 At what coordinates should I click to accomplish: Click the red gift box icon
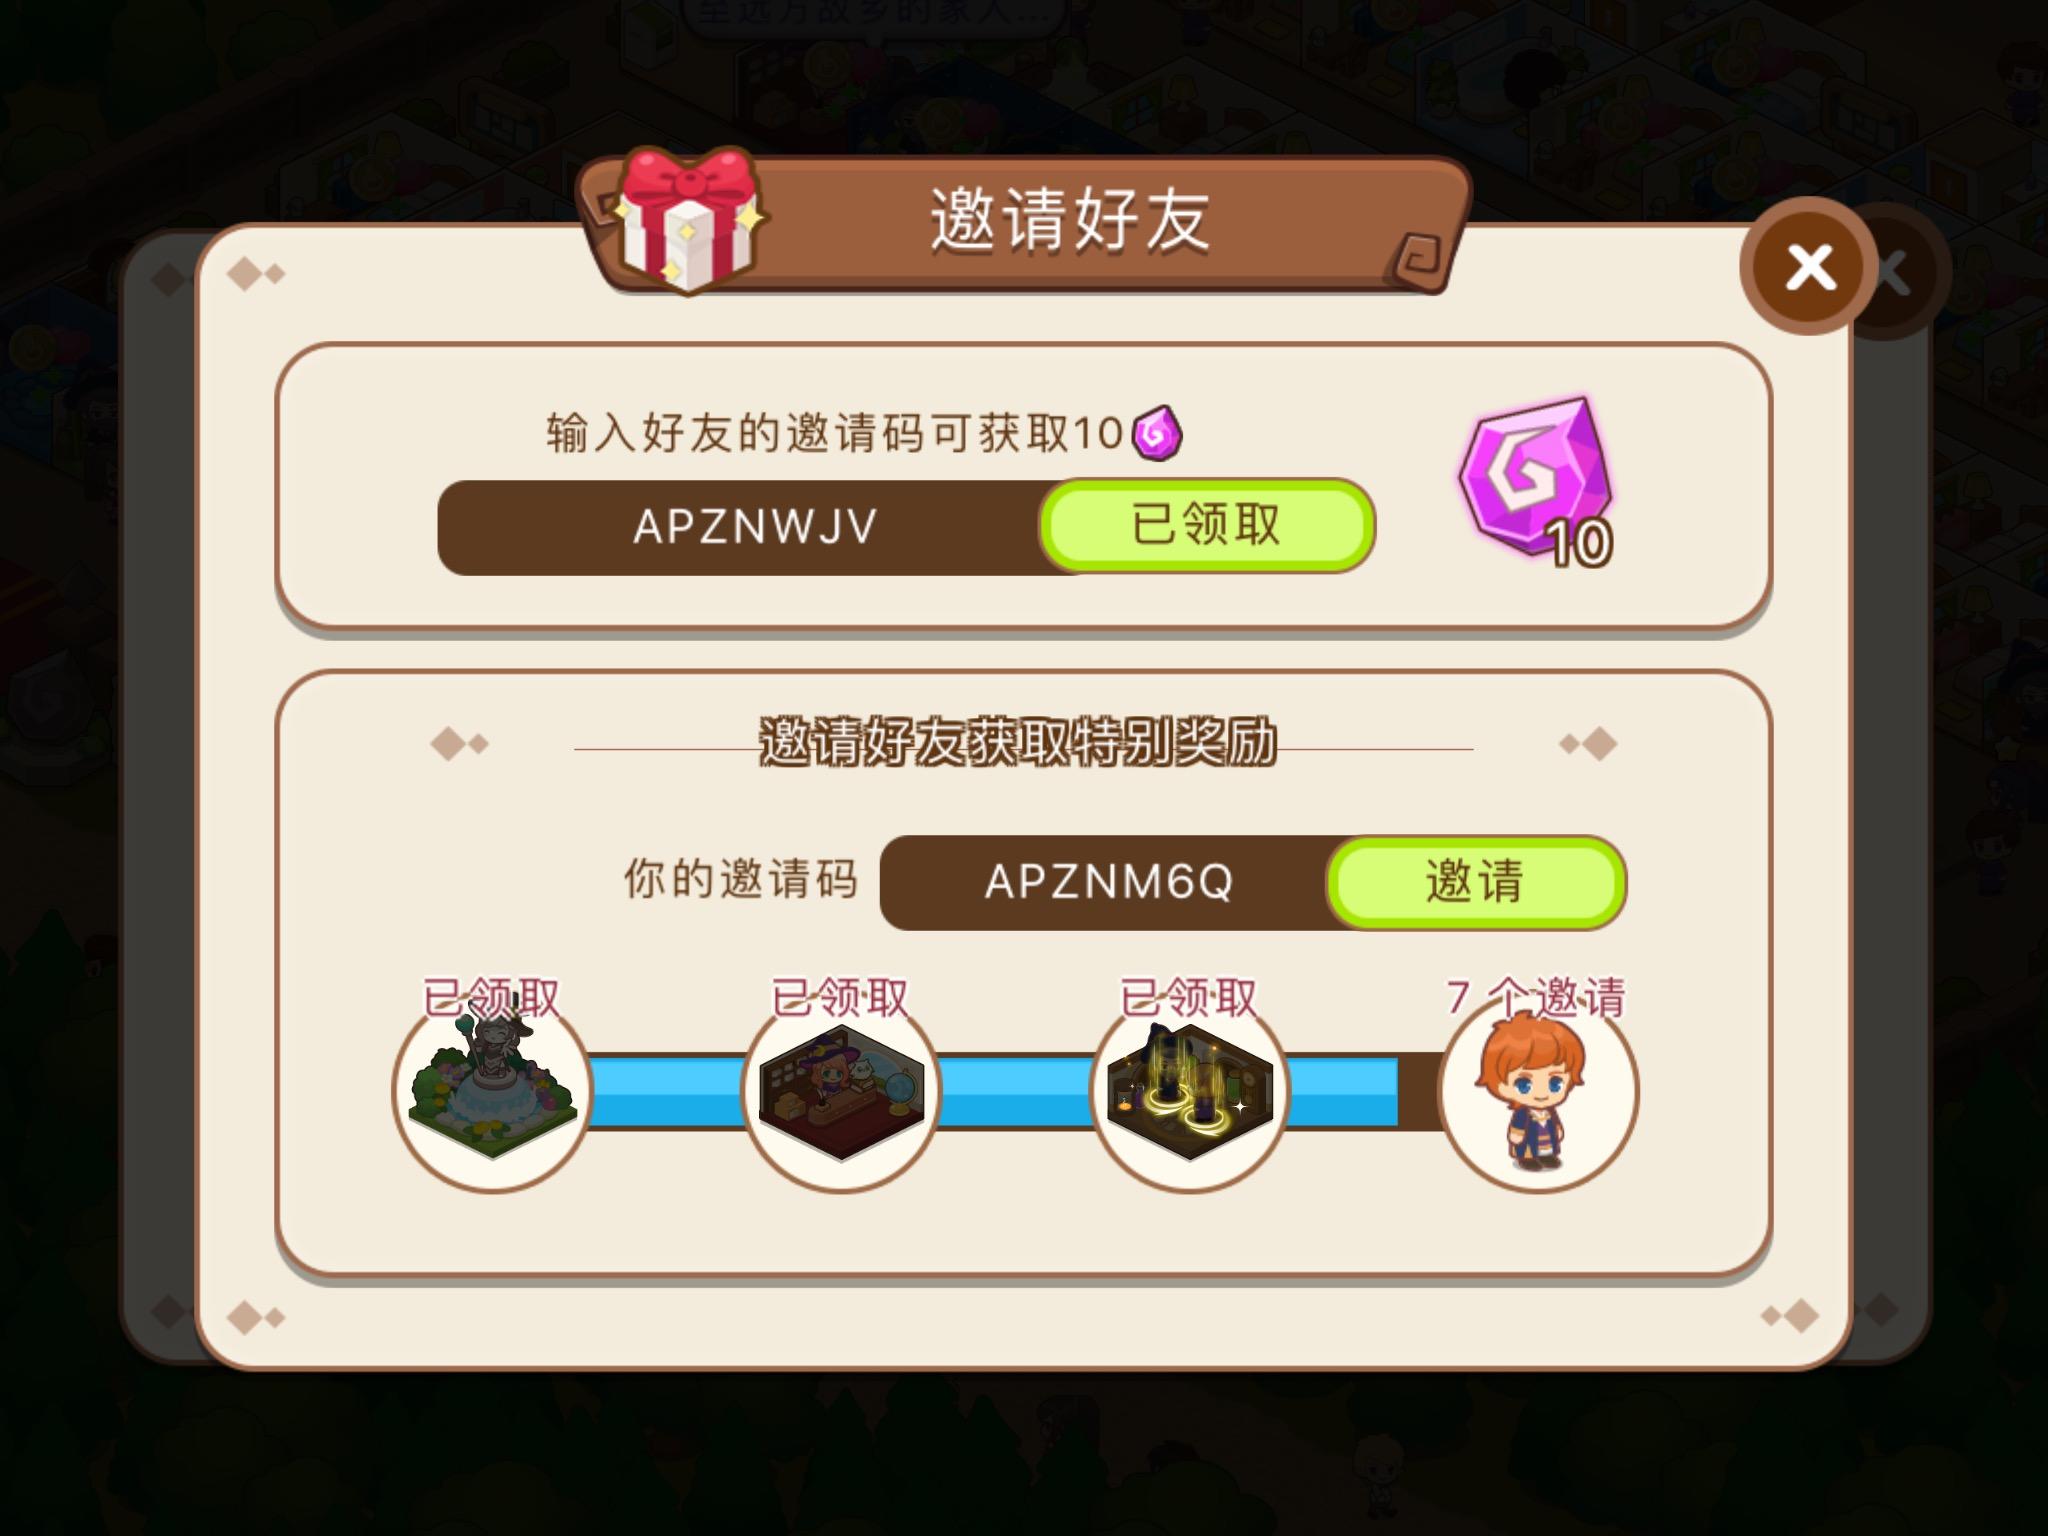(690, 220)
